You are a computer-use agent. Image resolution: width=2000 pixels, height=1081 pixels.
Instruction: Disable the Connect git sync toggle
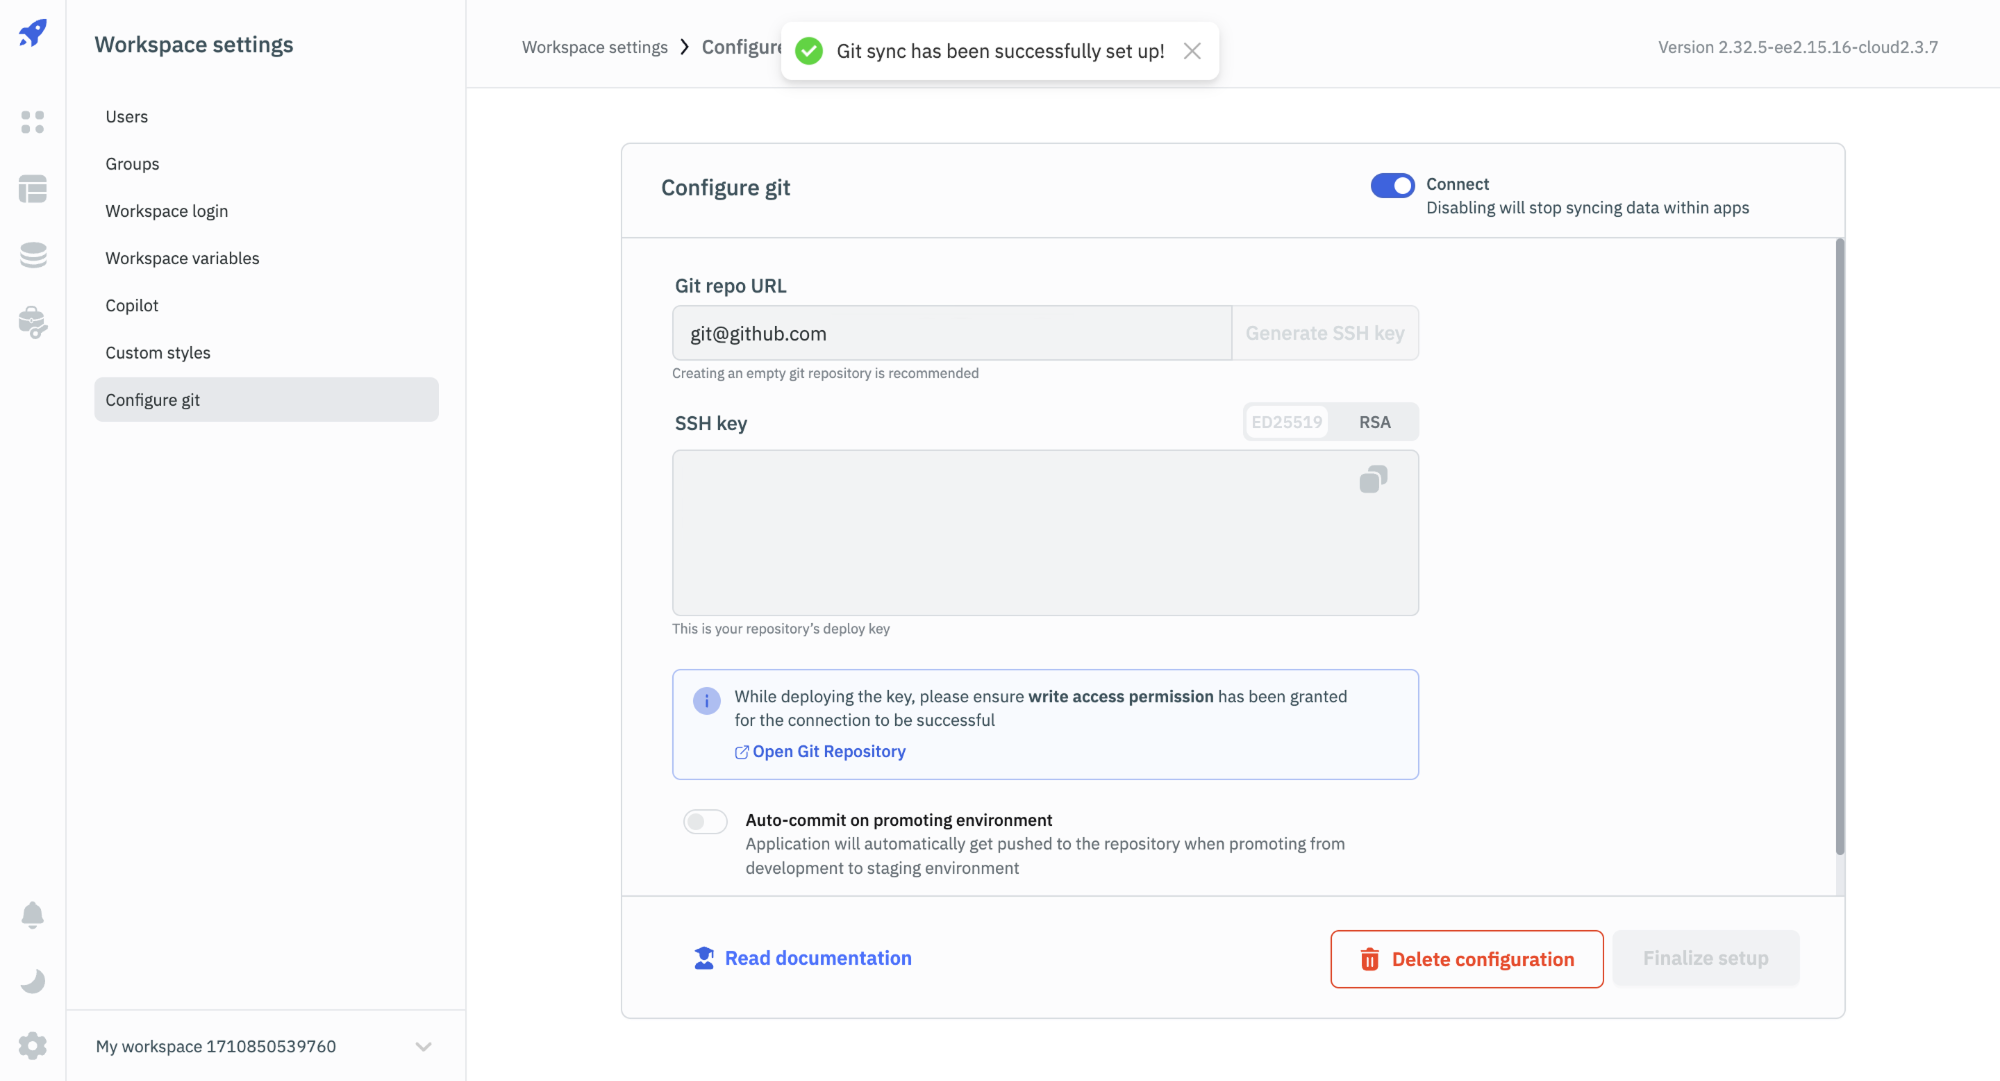coord(1392,185)
